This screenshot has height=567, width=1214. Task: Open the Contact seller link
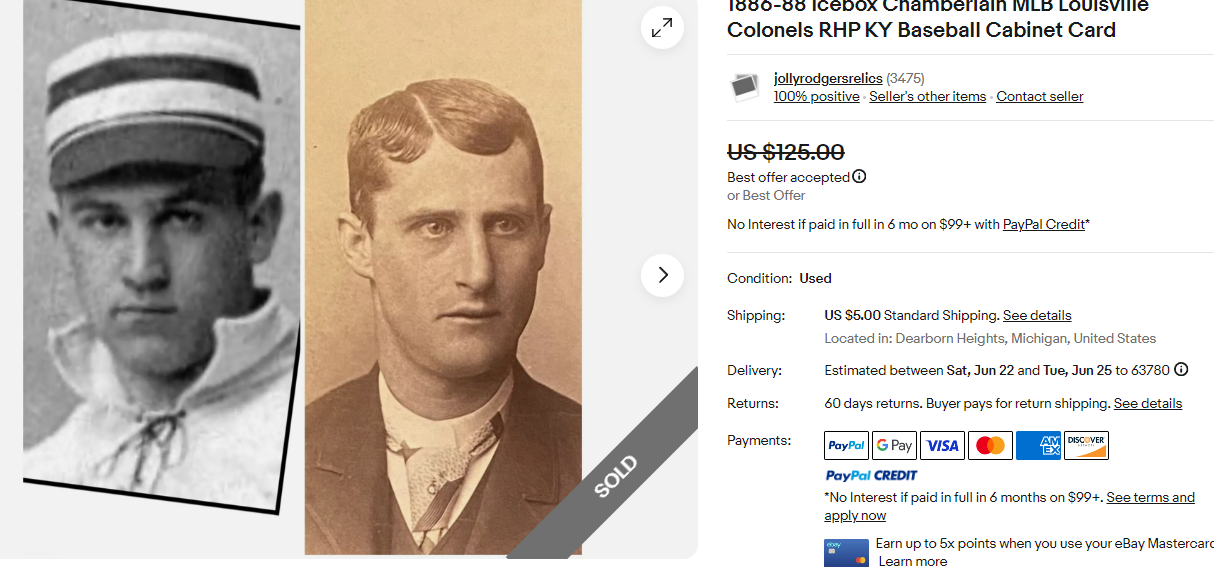point(1040,97)
